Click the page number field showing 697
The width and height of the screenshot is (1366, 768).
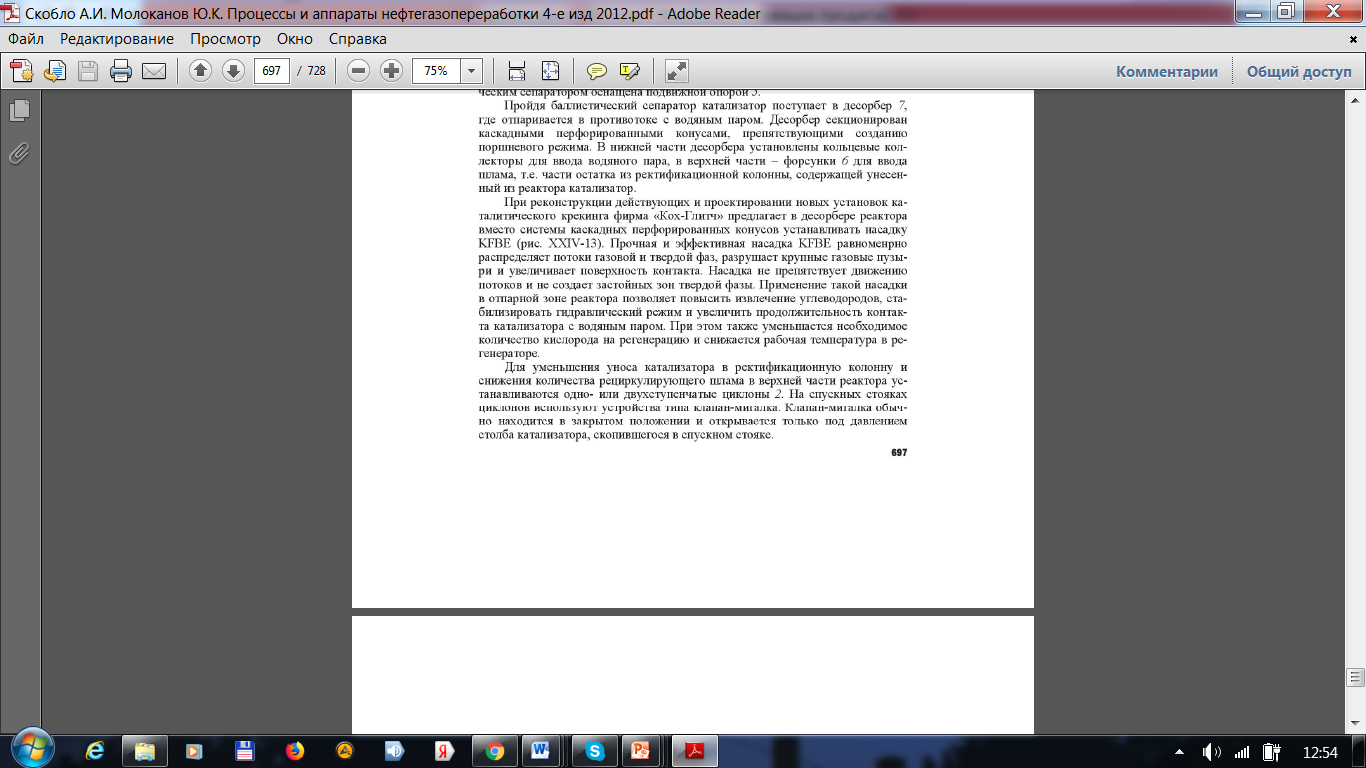(271, 71)
